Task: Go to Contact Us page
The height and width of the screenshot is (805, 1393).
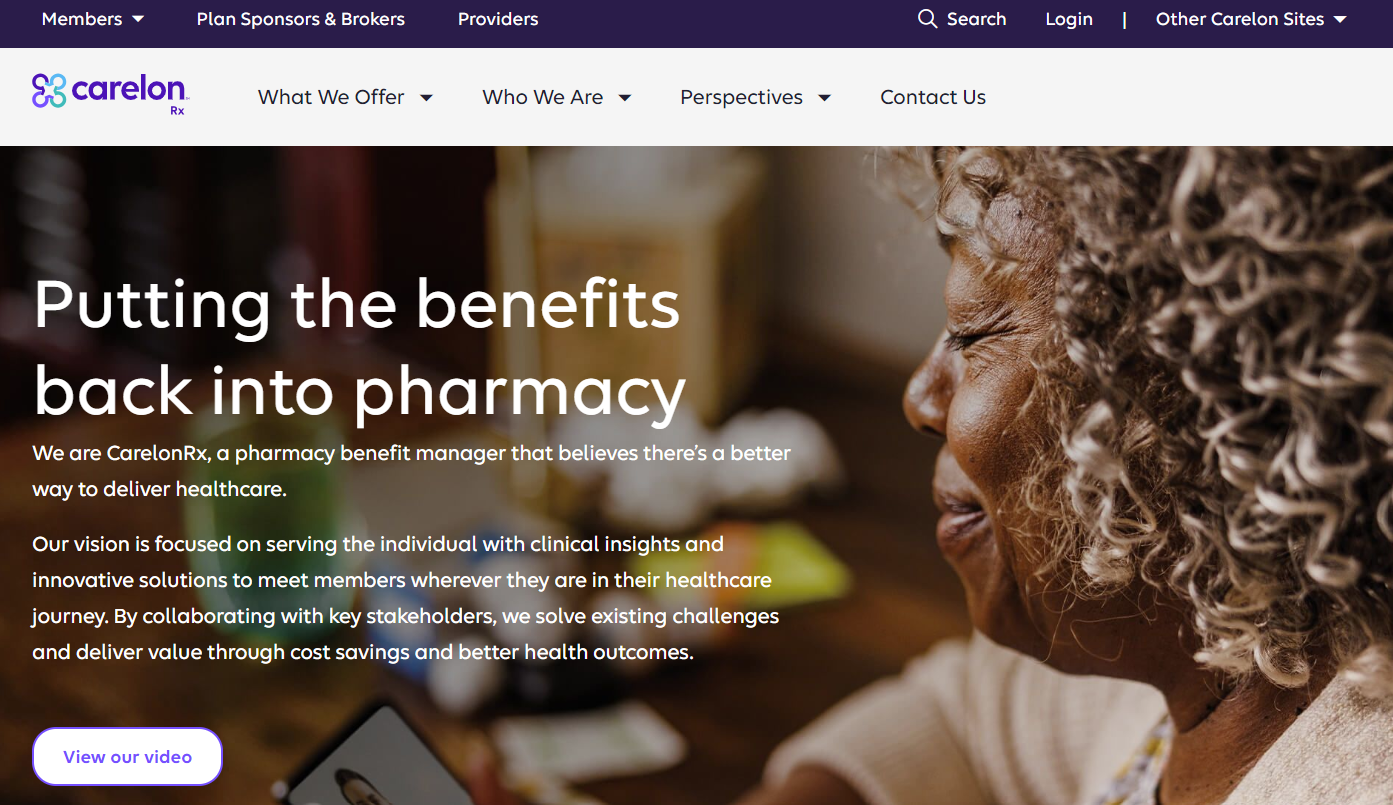Action: tap(933, 97)
